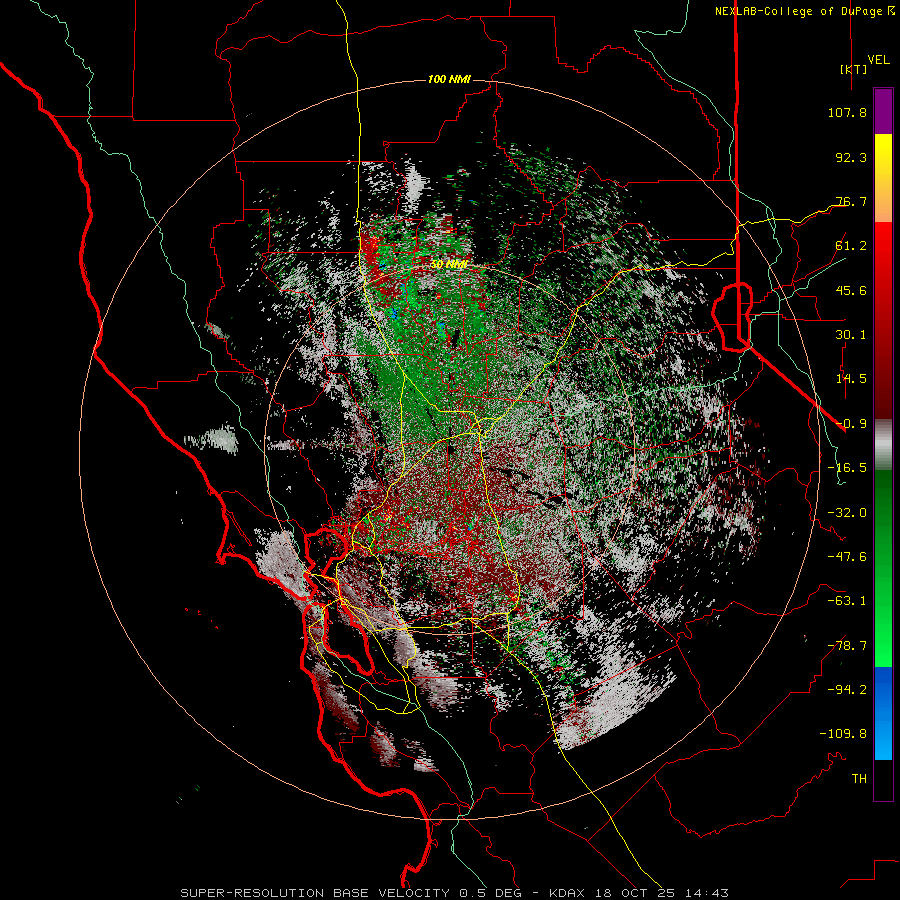
Task: Click the 107.8 velocity scale value
Action: point(847,112)
